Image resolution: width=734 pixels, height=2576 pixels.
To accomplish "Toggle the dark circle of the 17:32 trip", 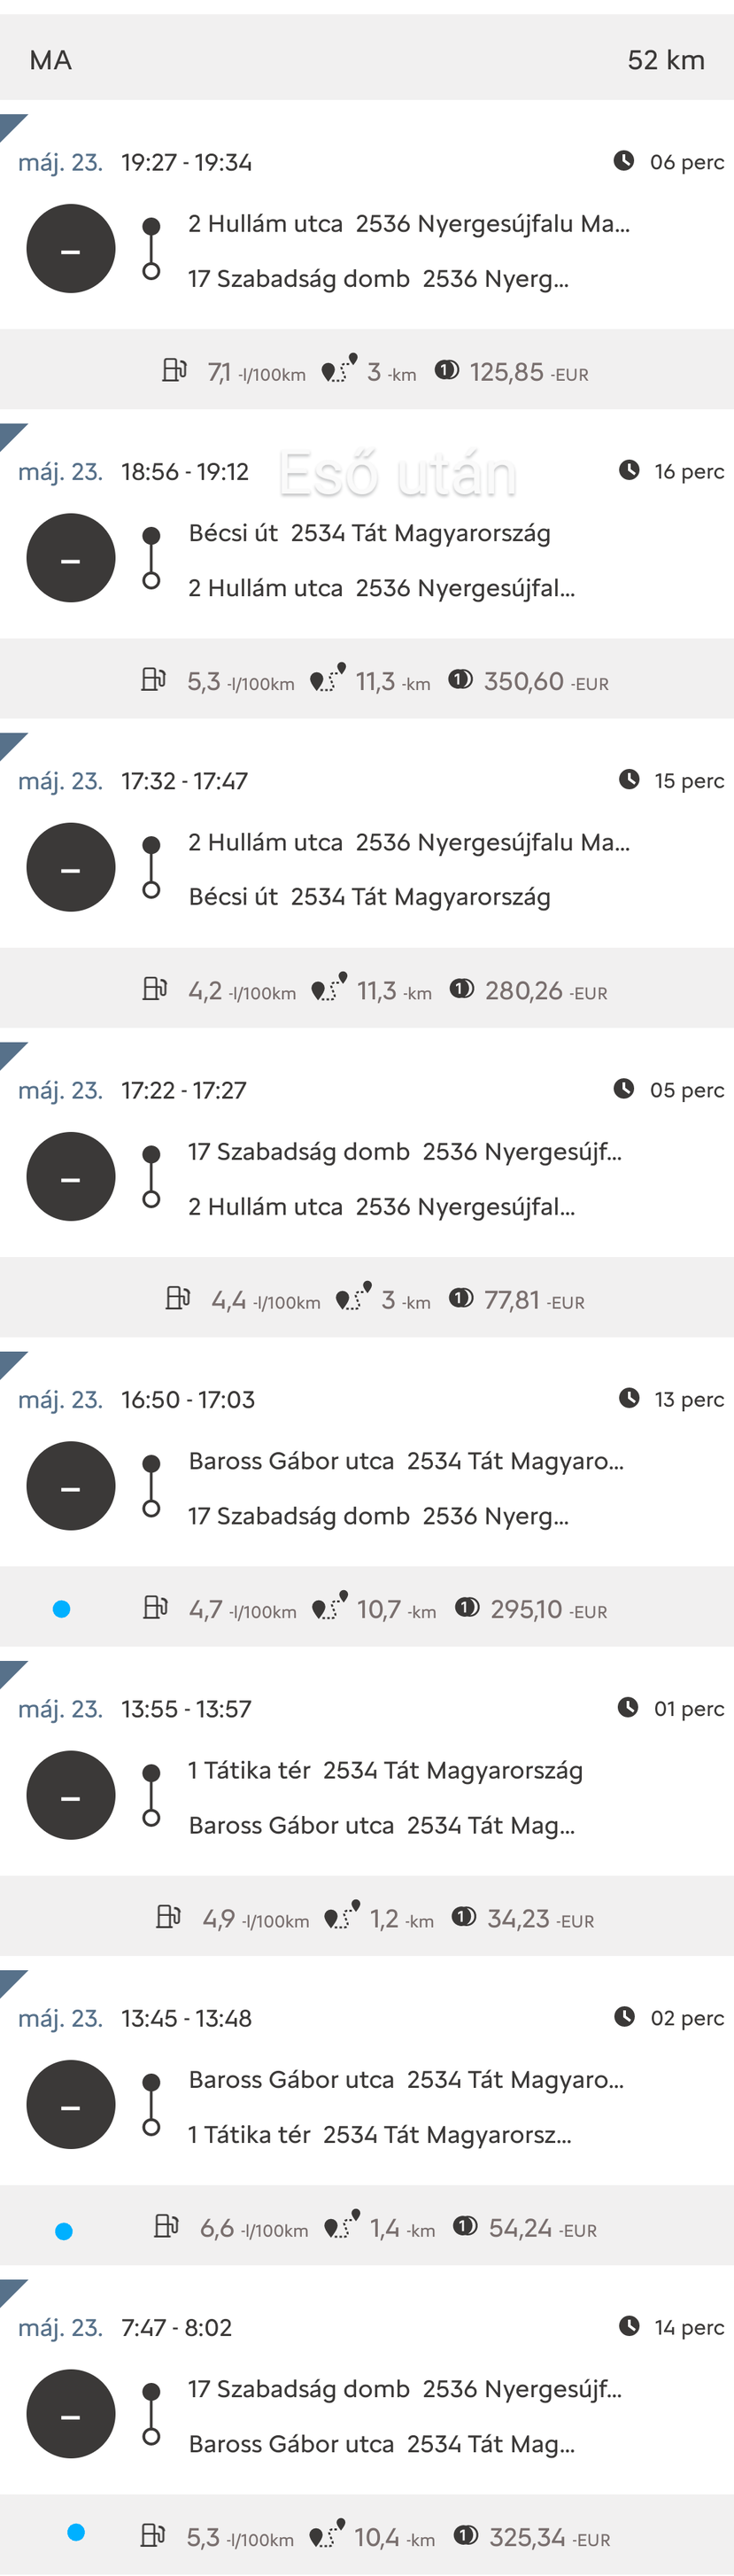I will click(71, 867).
